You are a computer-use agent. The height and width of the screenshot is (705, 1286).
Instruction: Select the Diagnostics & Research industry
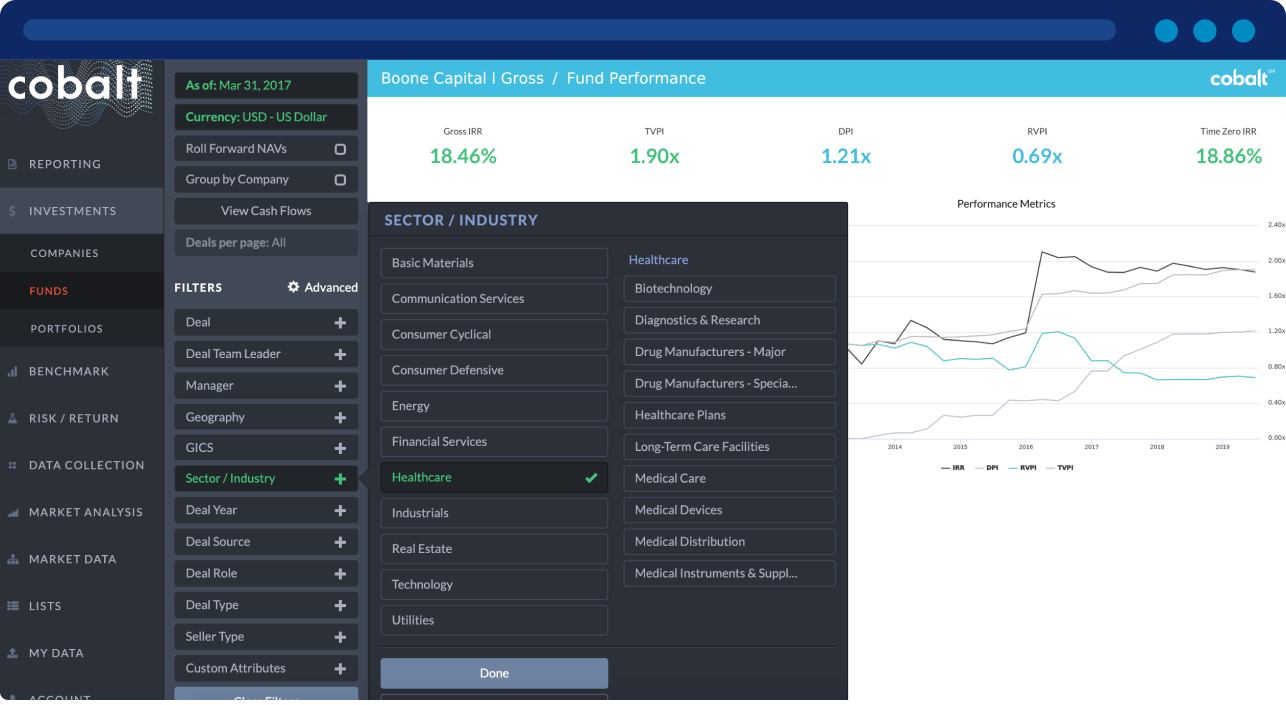coord(730,320)
